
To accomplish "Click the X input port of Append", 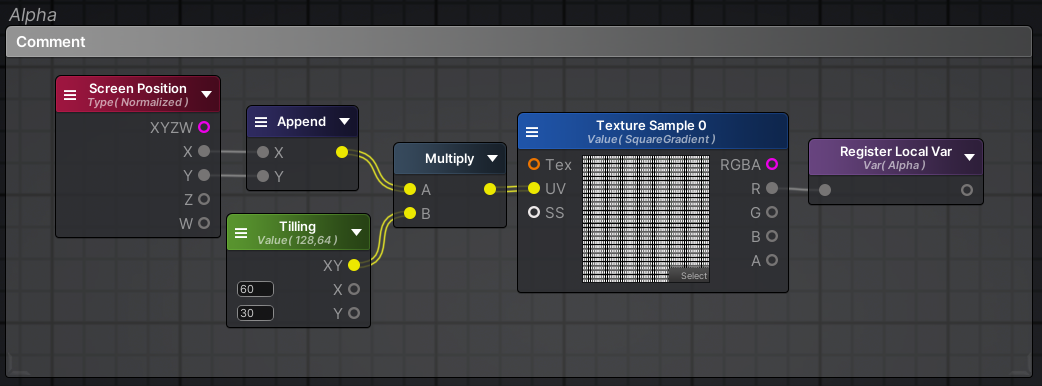I will [263, 152].
